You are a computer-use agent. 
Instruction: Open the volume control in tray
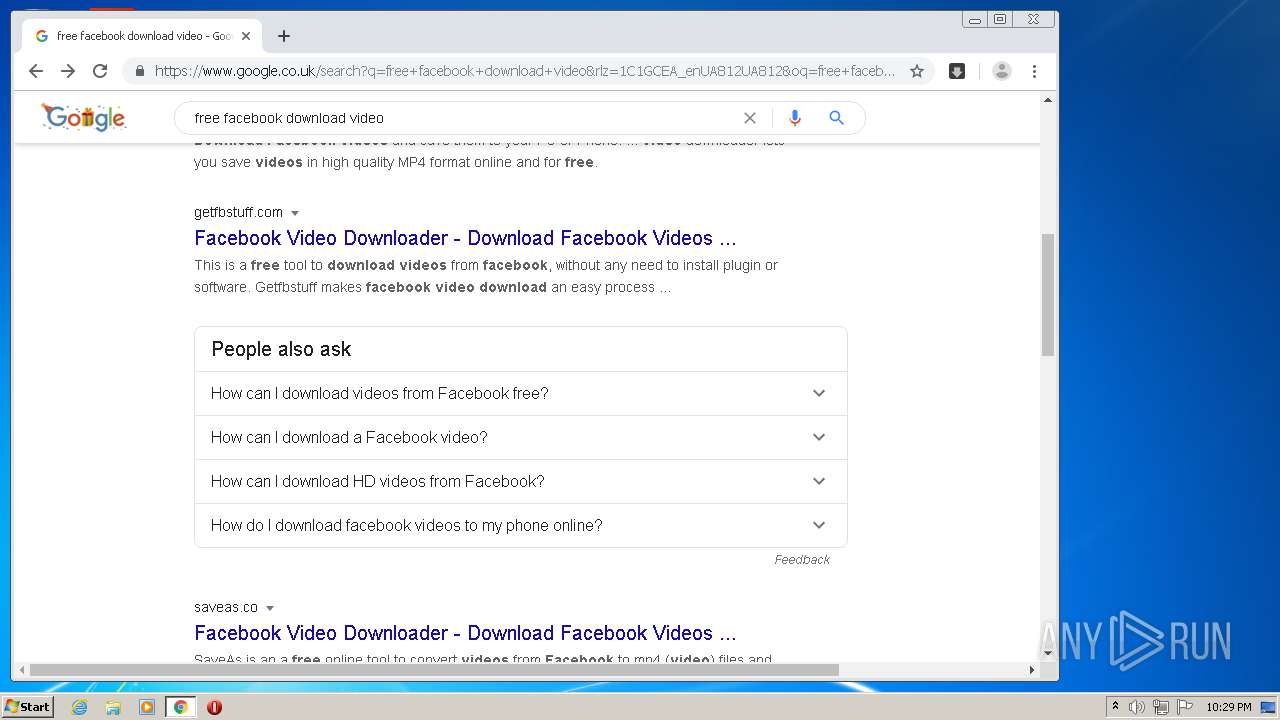point(1137,707)
